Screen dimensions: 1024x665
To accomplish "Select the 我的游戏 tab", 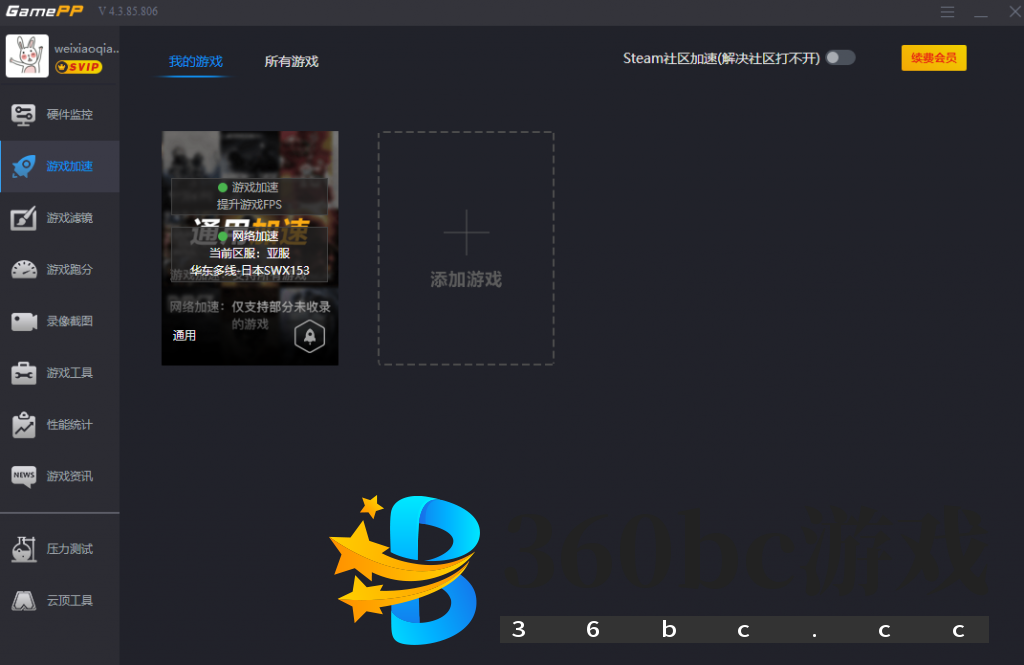I will point(198,60).
